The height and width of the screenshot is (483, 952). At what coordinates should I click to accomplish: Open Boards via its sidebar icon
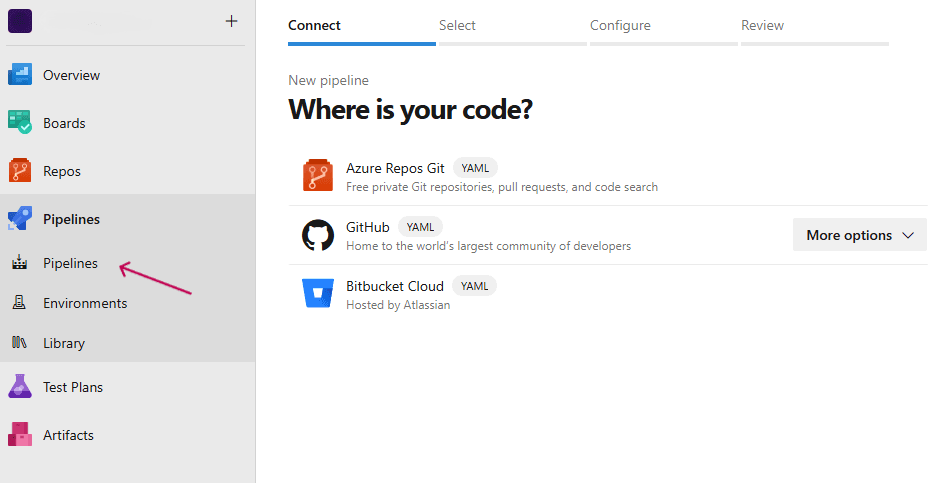coord(19,123)
